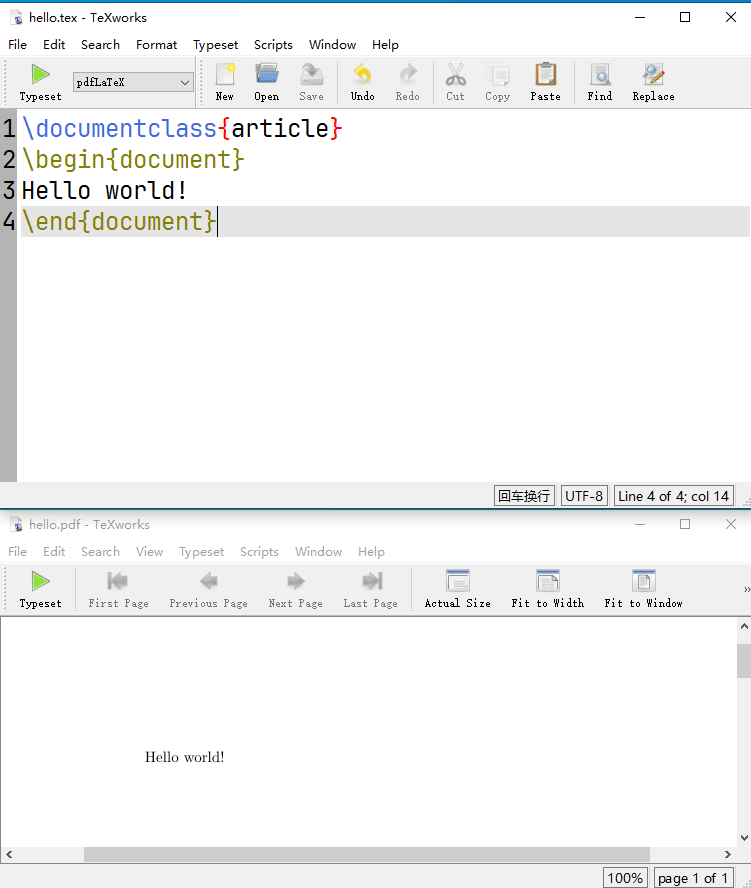Open Scripts menu in hello.tex window
The image size is (751, 888).
point(273,45)
